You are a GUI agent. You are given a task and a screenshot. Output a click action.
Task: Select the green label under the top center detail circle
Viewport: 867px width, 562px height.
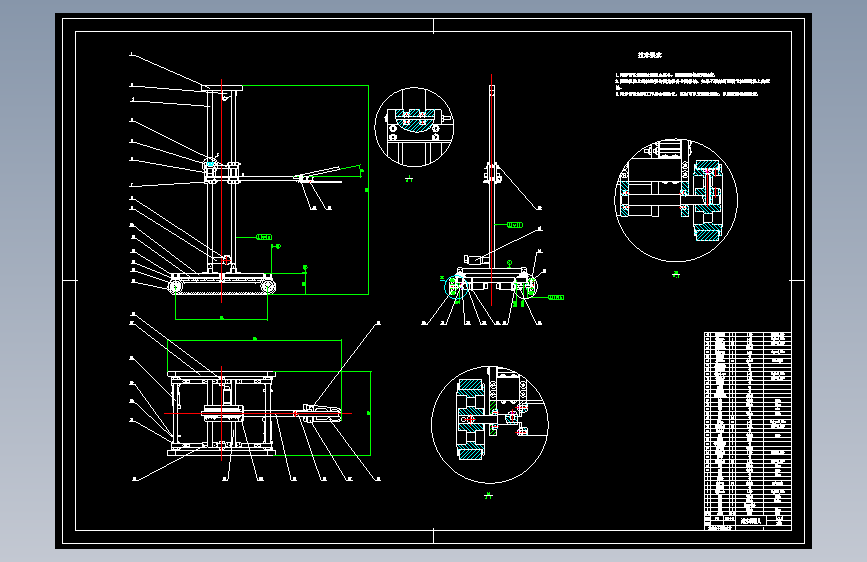[409, 179]
